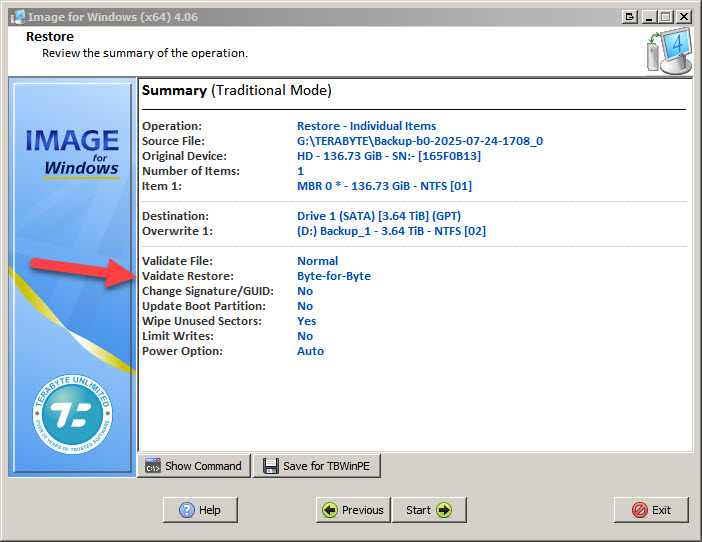The image size is (702, 542).
Task: Click the 'Vaidate Restore:' label
Action: click(188, 276)
